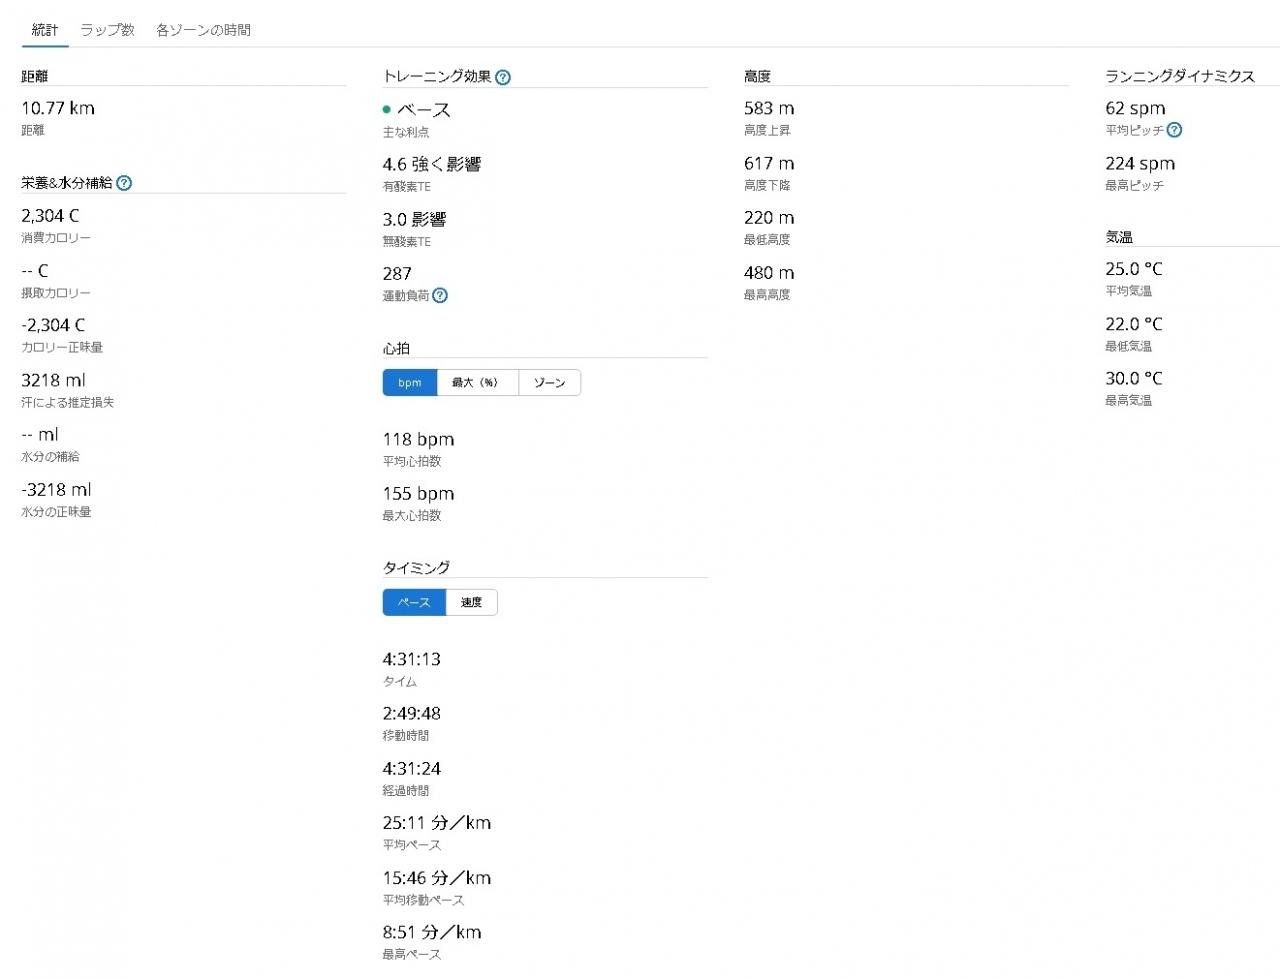Click the 4.6 強く影響 aerobic value

(431, 164)
